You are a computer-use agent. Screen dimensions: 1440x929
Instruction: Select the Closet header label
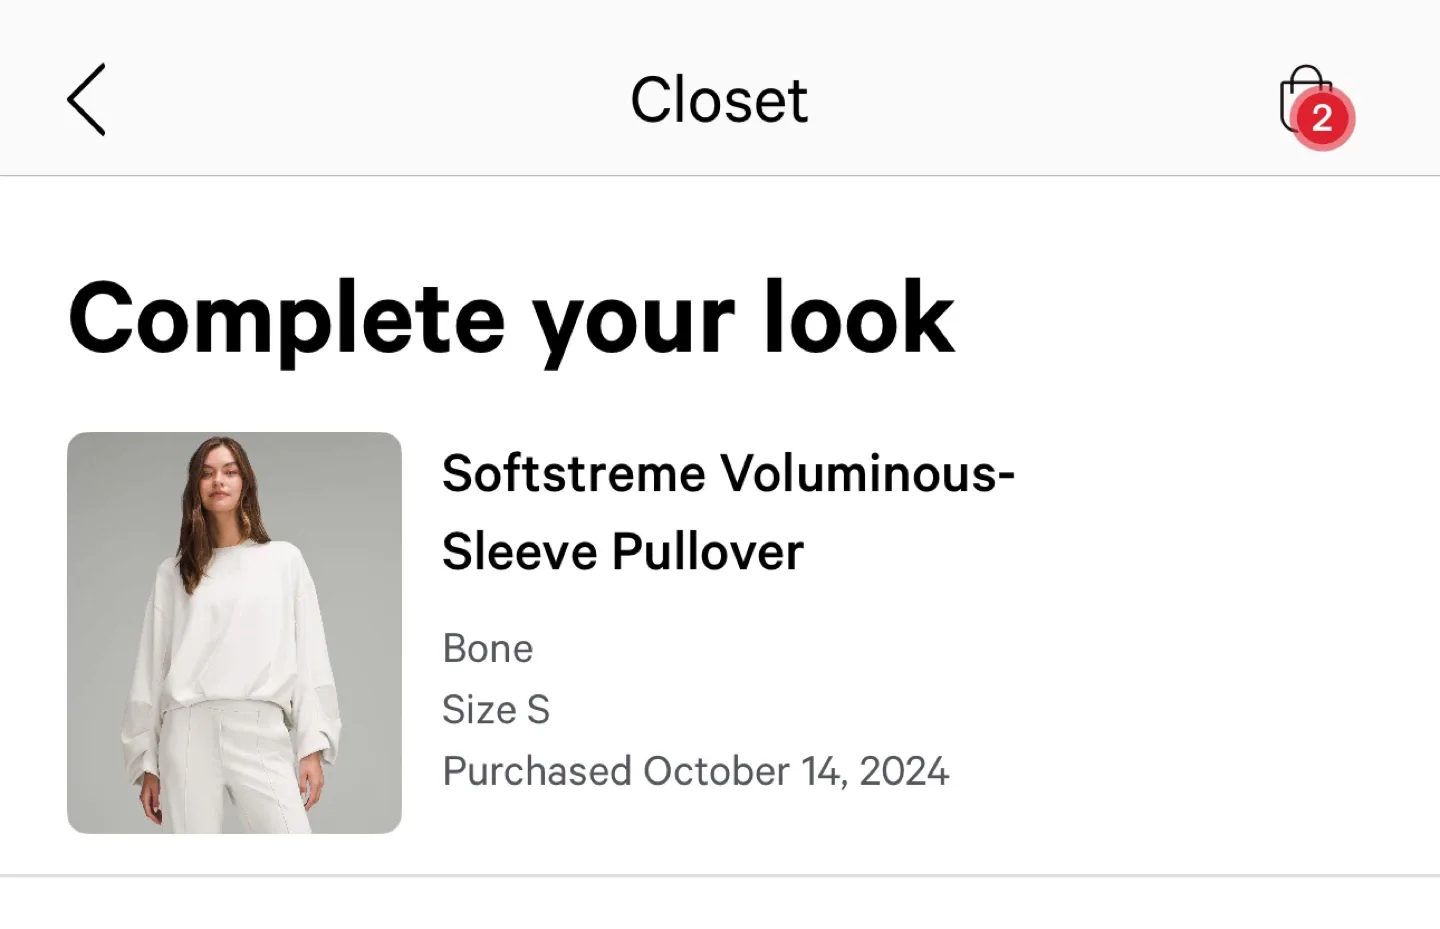click(718, 99)
